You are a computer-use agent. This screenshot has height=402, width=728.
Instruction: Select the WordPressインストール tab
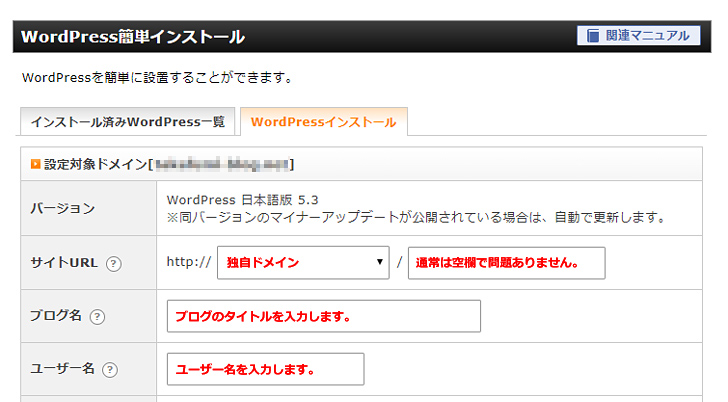[324, 122]
